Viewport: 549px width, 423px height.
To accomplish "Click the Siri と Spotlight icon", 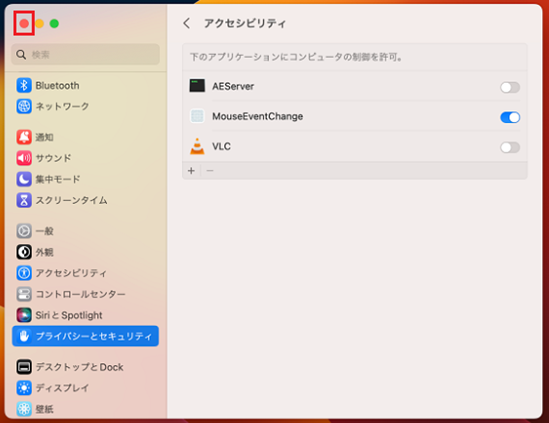I will 24,315.
